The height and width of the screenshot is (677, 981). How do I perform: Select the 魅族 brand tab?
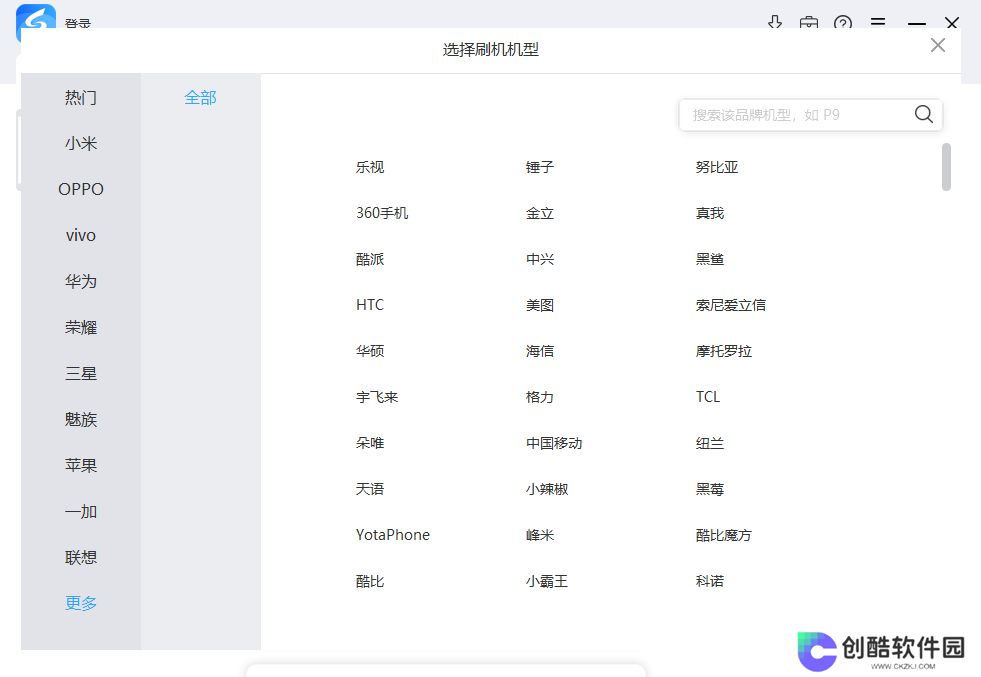coord(81,419)
